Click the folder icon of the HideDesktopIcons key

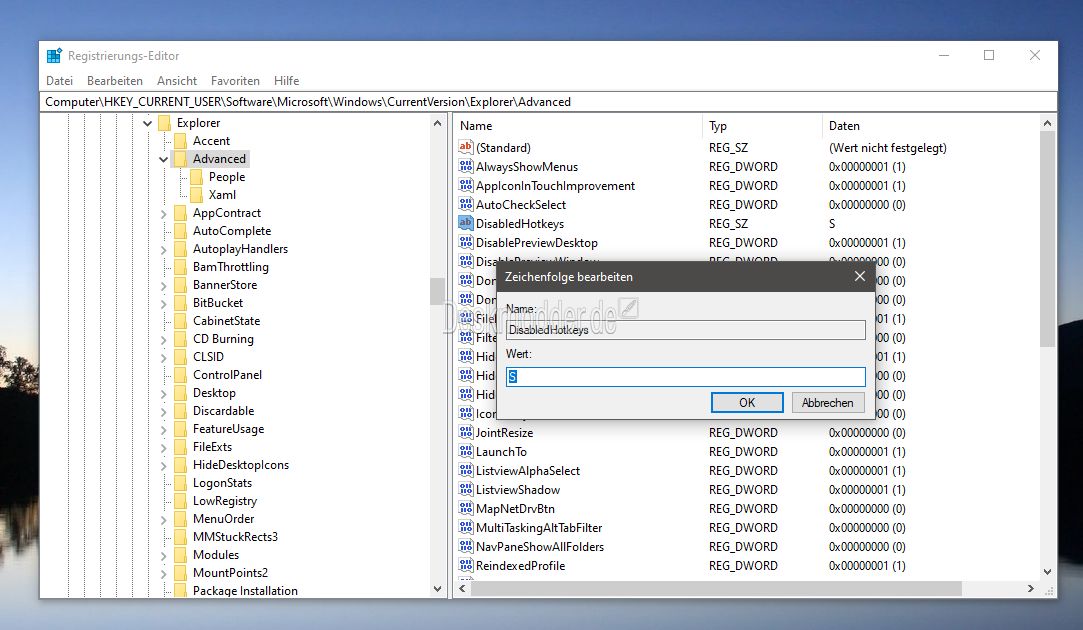[180, 465]
